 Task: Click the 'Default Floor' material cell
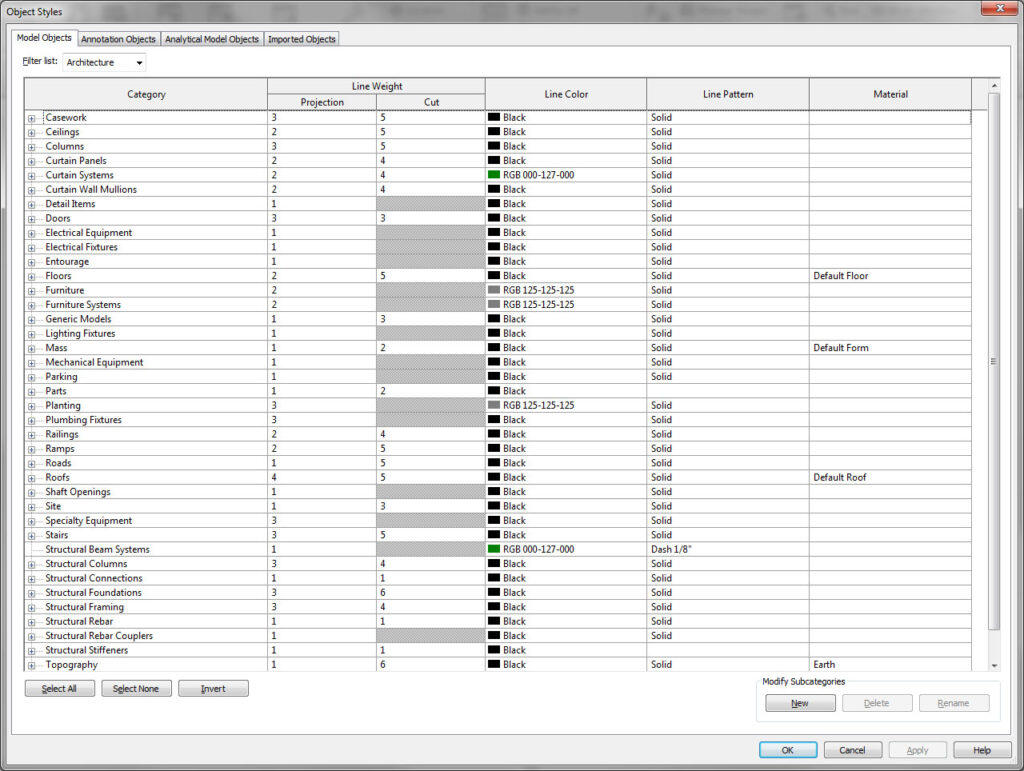890,276
